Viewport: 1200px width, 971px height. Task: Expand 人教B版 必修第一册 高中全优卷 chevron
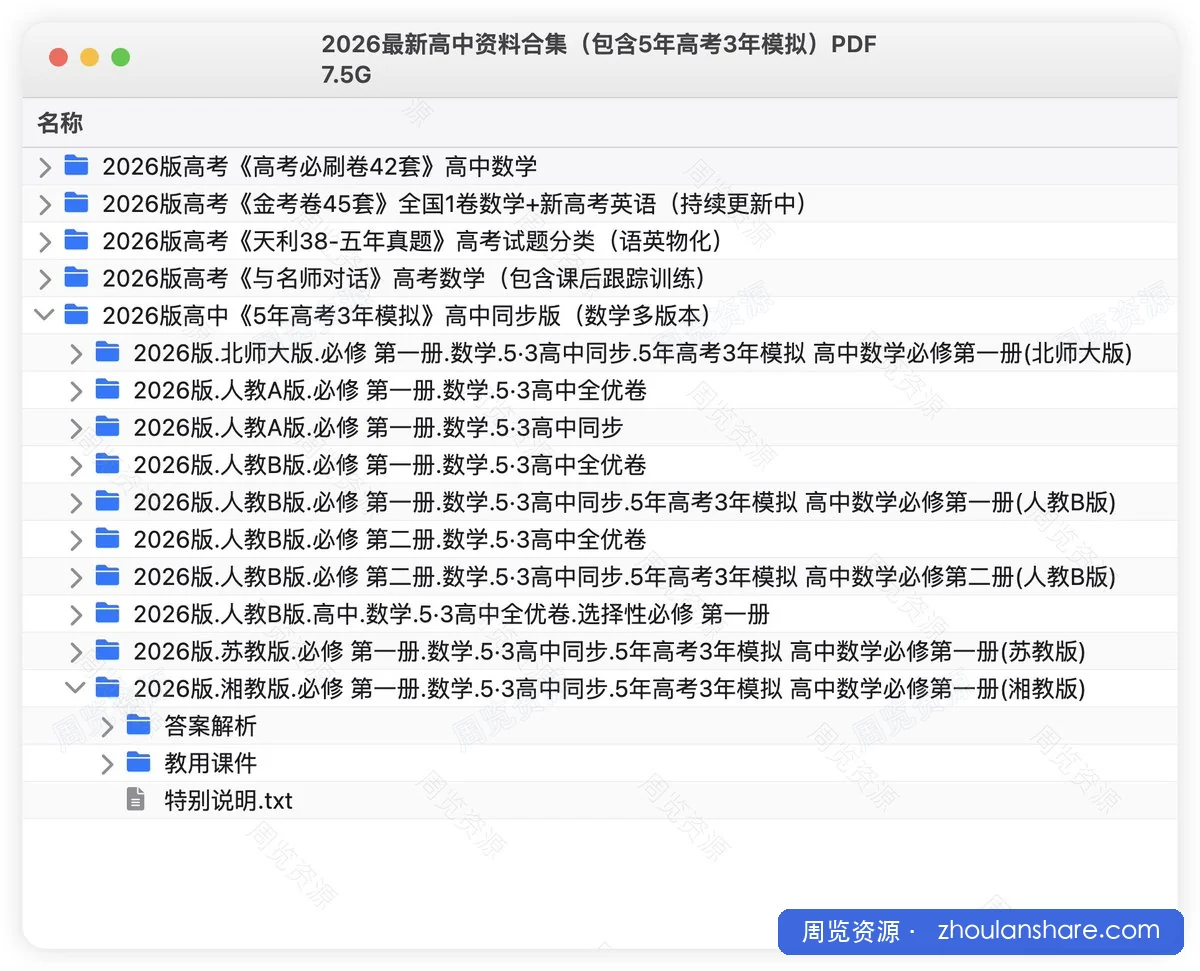[x=76, y=465]
